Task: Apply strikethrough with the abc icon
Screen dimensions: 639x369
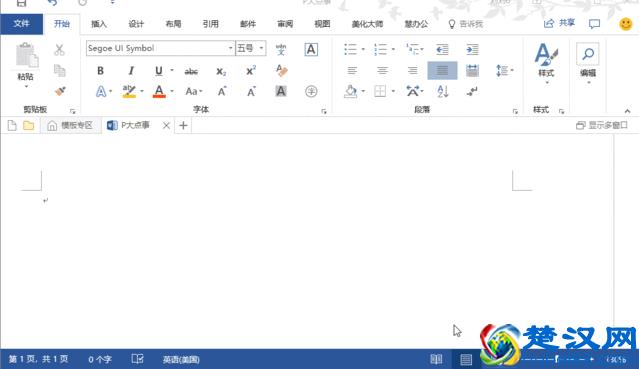Action: [x=191, y=71]
